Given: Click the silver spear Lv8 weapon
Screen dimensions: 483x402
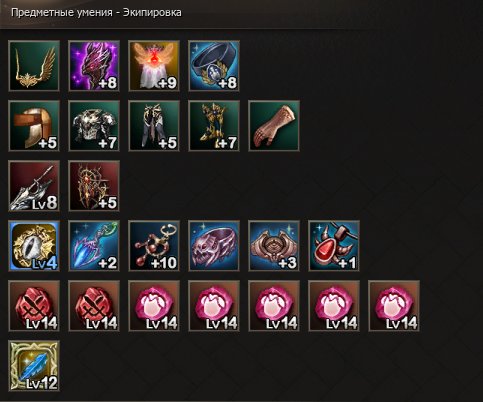Looking at the screenshot, I should click(34, 186).
